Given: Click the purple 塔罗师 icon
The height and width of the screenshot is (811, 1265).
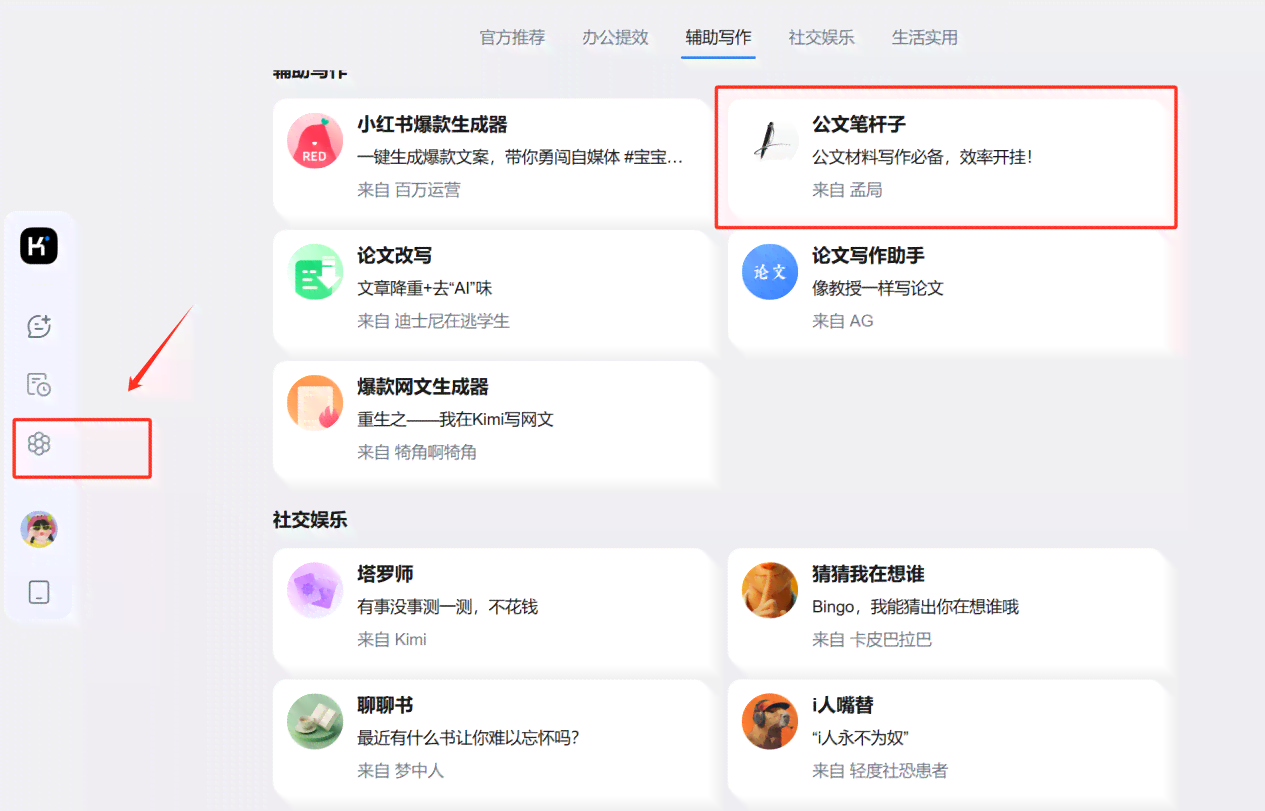Looking at the screenshot, I should point(315,590).
